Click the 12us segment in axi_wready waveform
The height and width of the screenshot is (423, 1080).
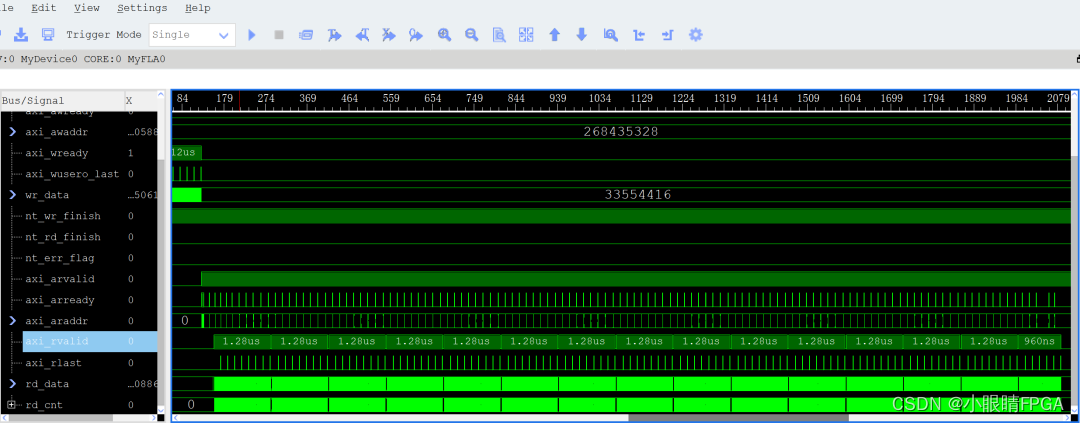click(x=186, y=152)
